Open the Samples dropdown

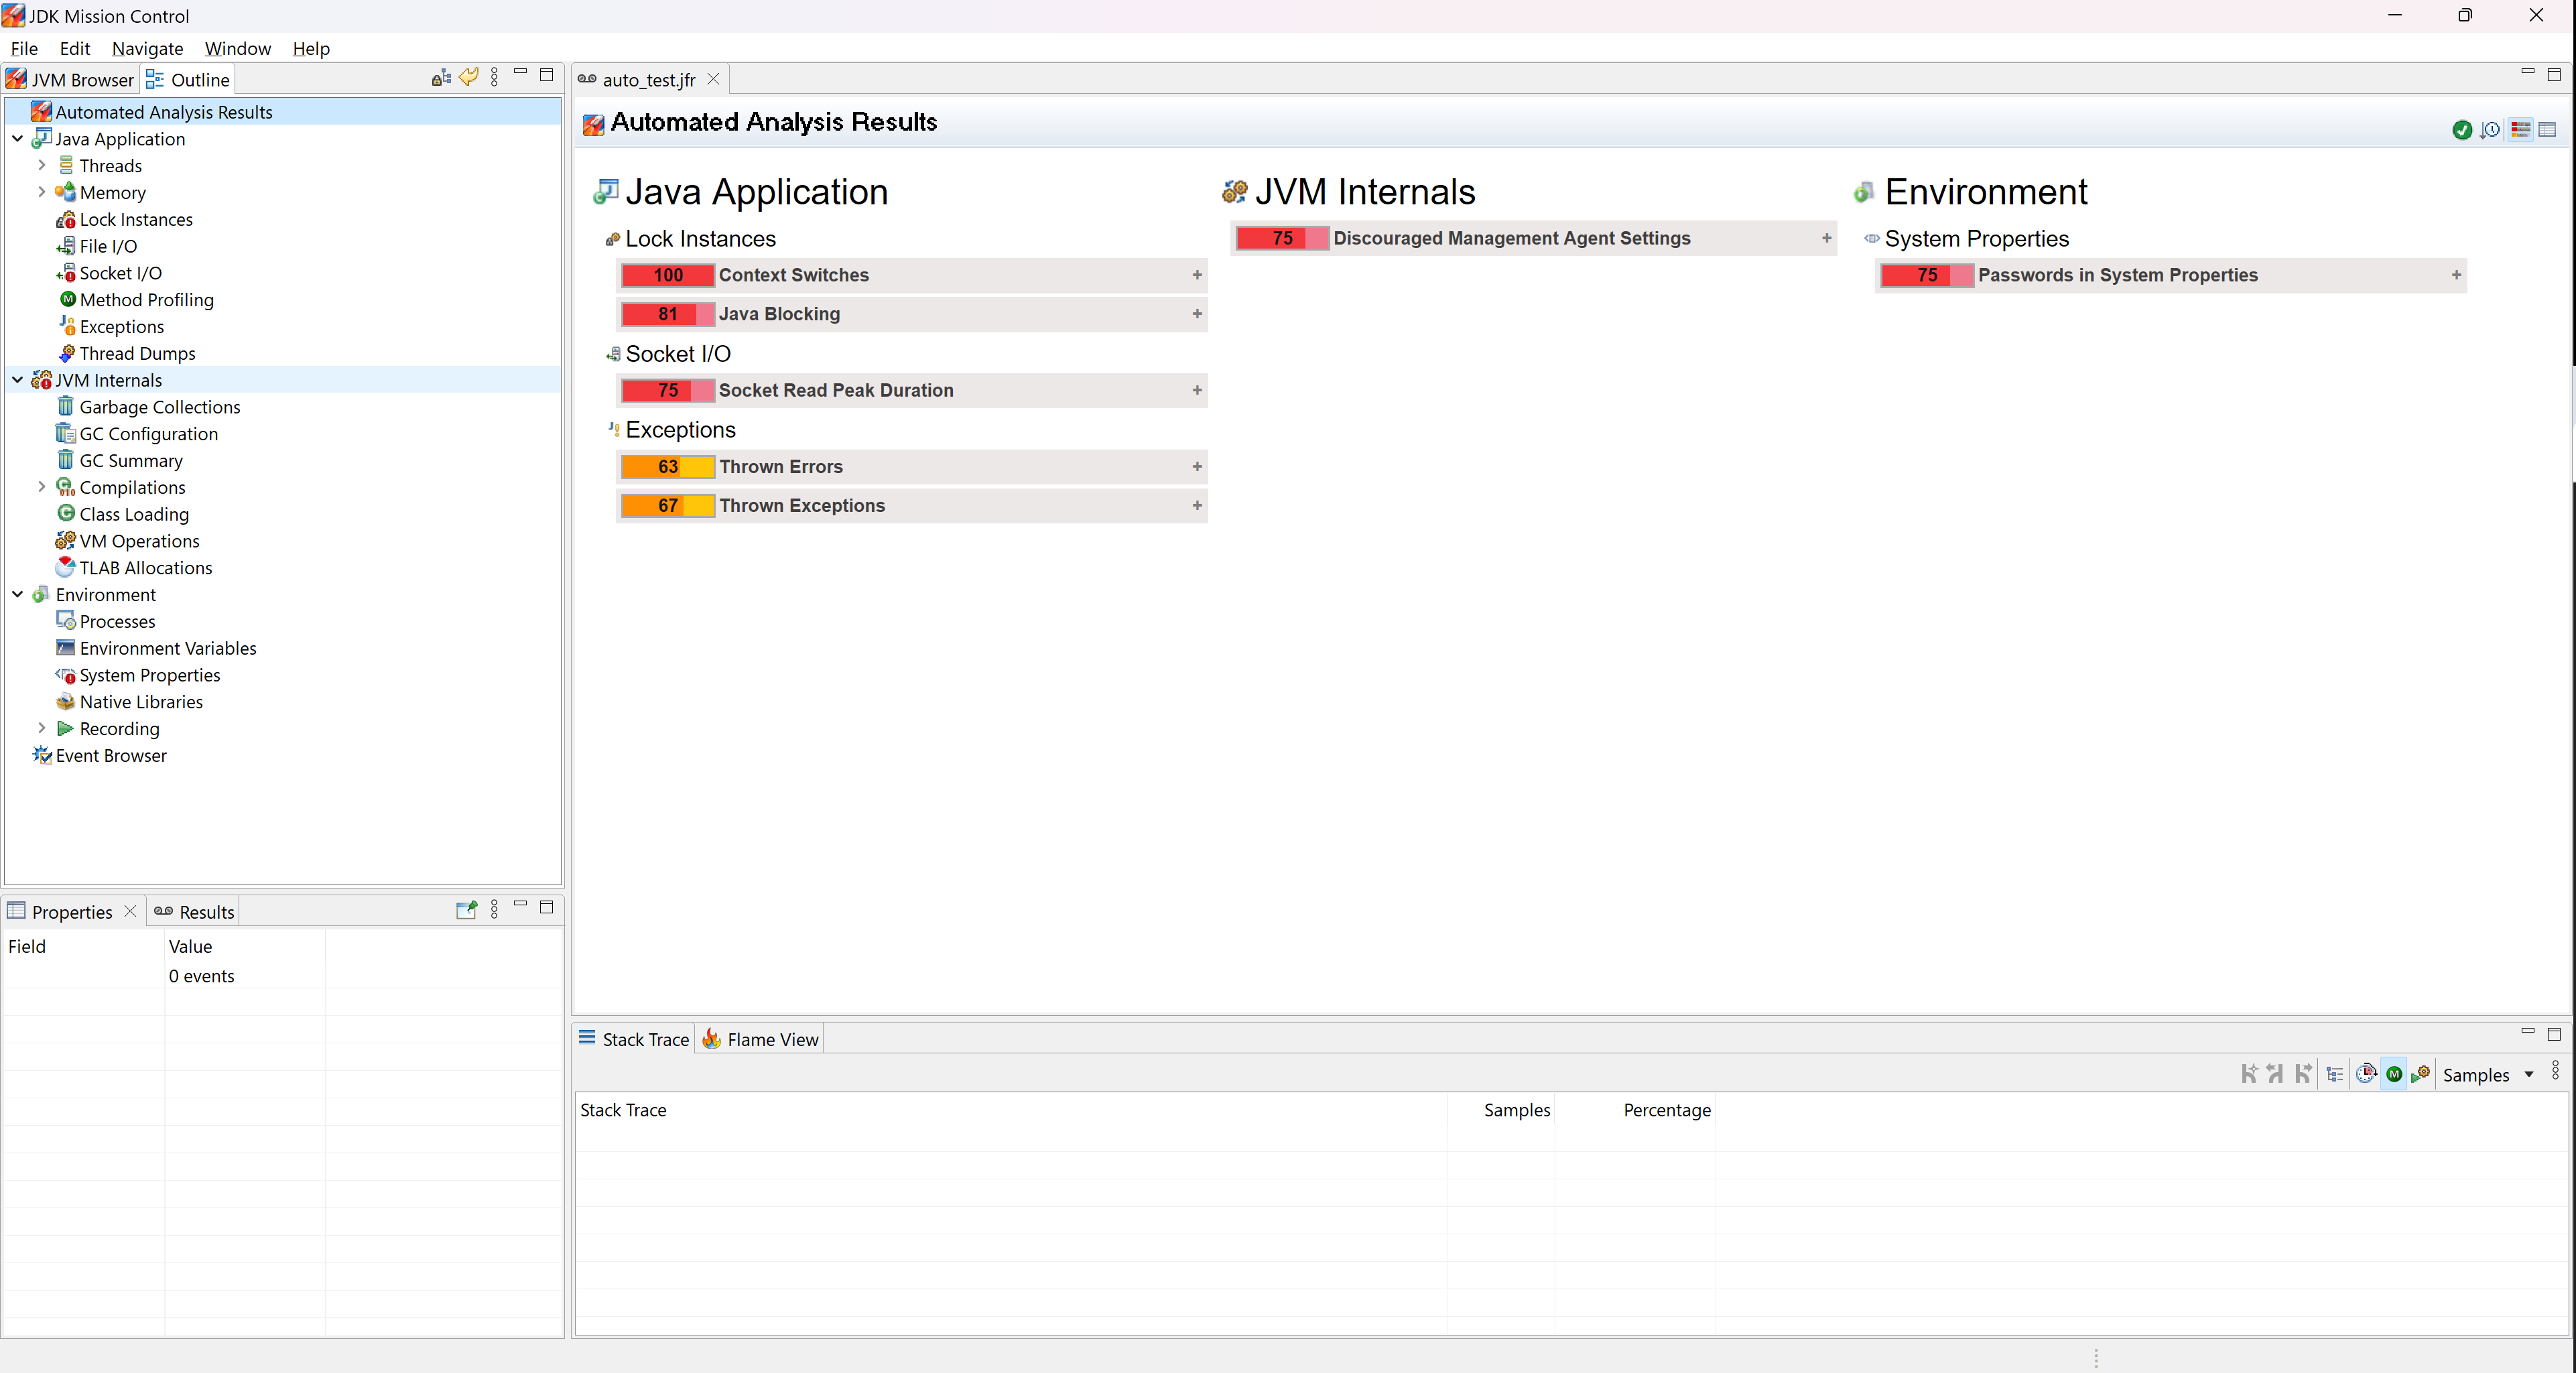coord(2529,1075)
